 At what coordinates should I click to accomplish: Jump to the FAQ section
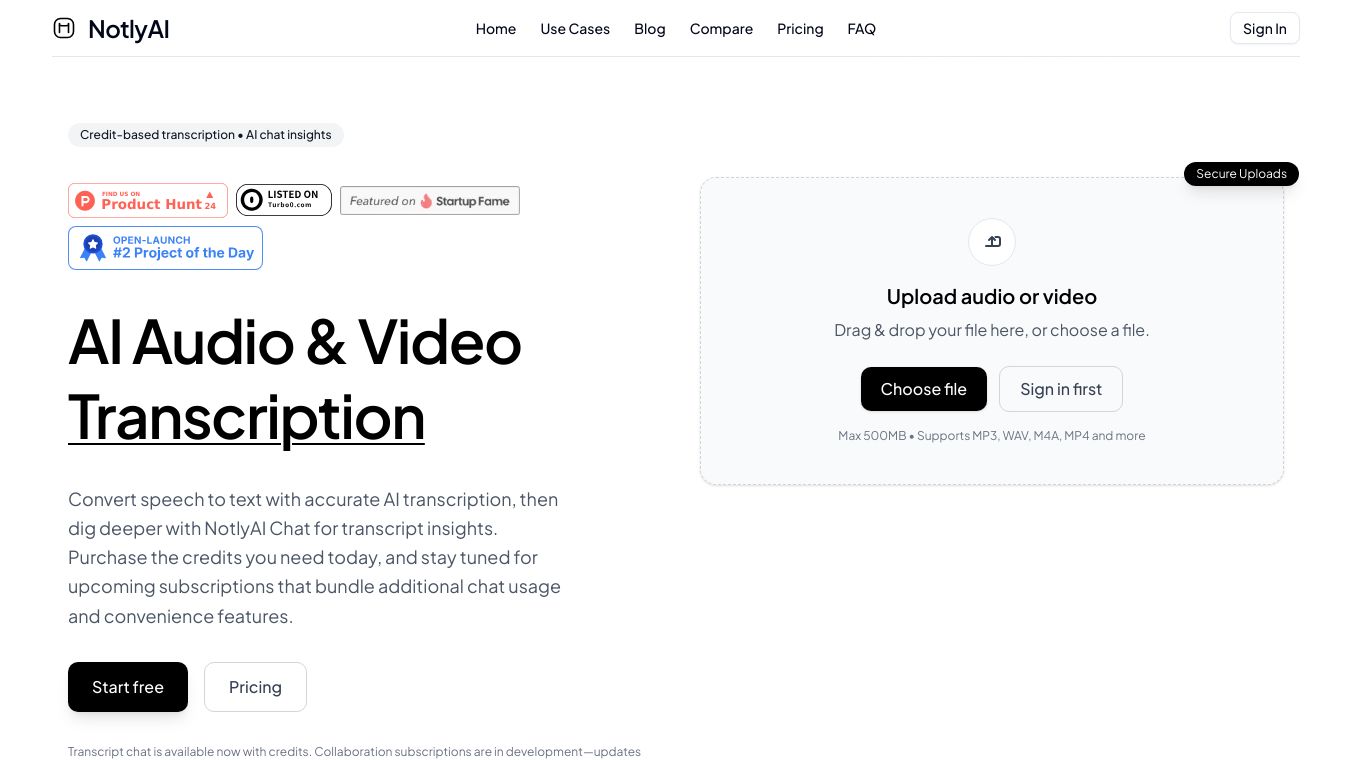(x=862, y=29)
